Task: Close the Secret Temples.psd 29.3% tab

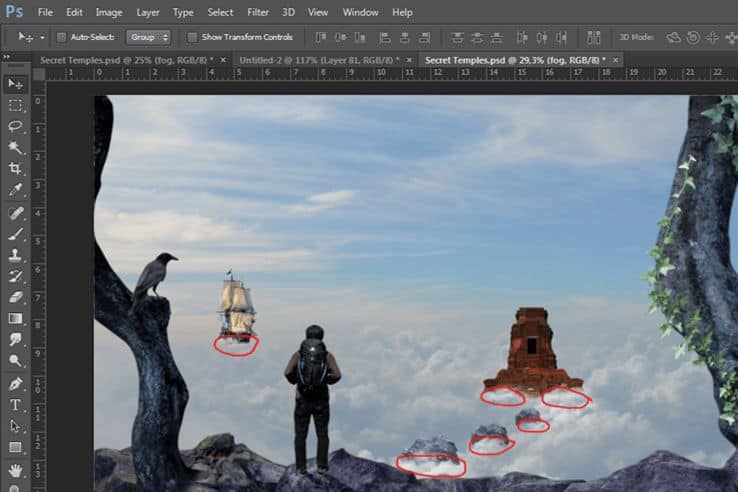Action: pos(615,60)
